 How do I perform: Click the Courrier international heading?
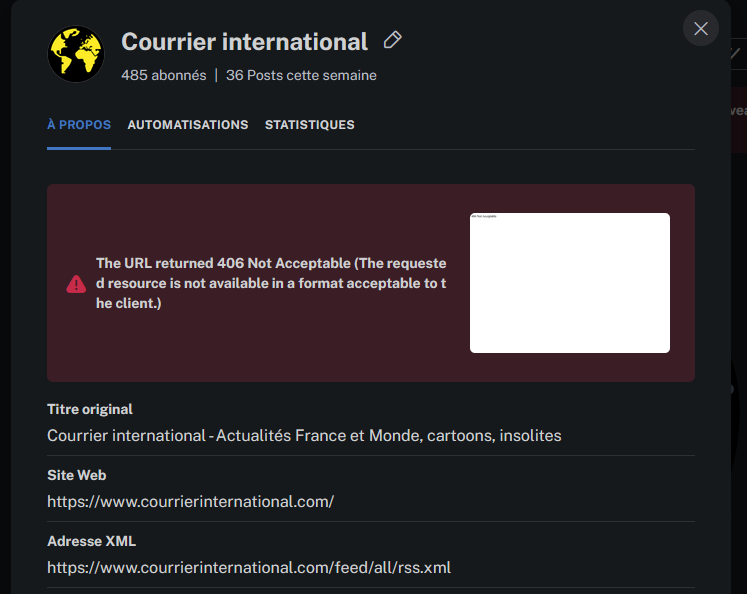[244, 42]
